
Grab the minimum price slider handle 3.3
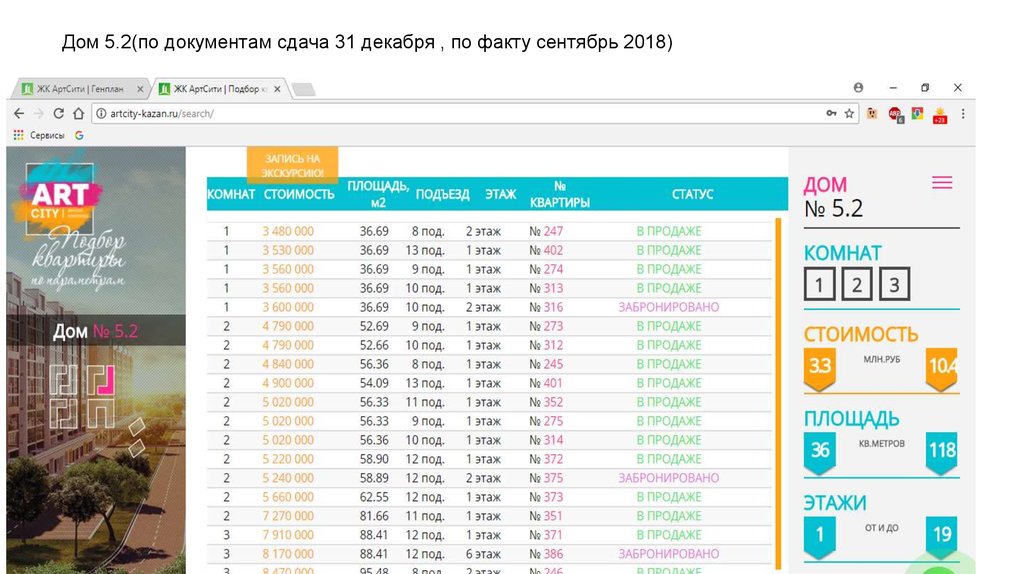coord(819,367)
